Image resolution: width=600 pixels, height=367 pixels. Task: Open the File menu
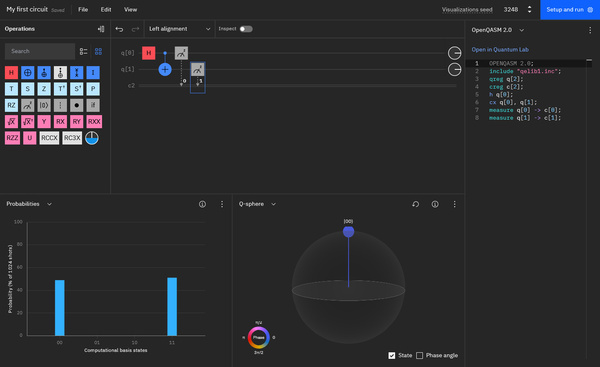[x=83, y=10]
